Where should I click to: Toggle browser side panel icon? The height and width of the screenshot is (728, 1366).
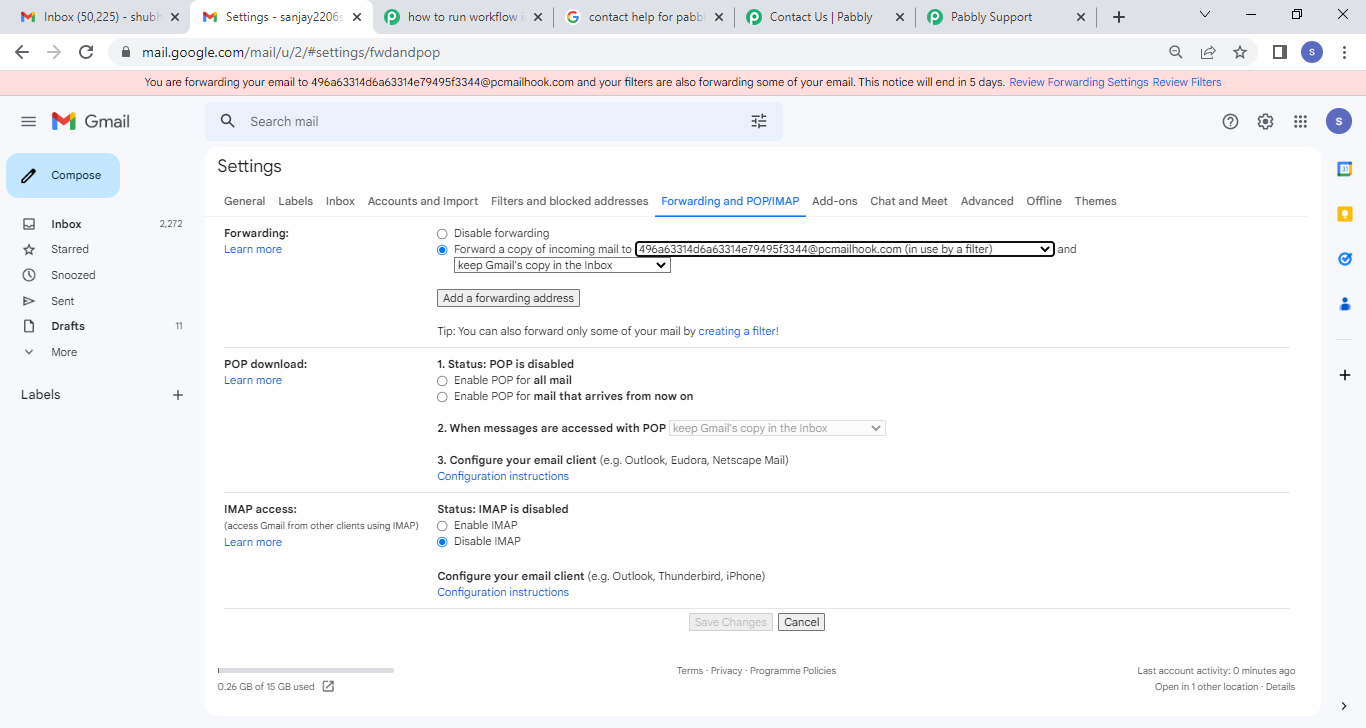pos(1279,52)
